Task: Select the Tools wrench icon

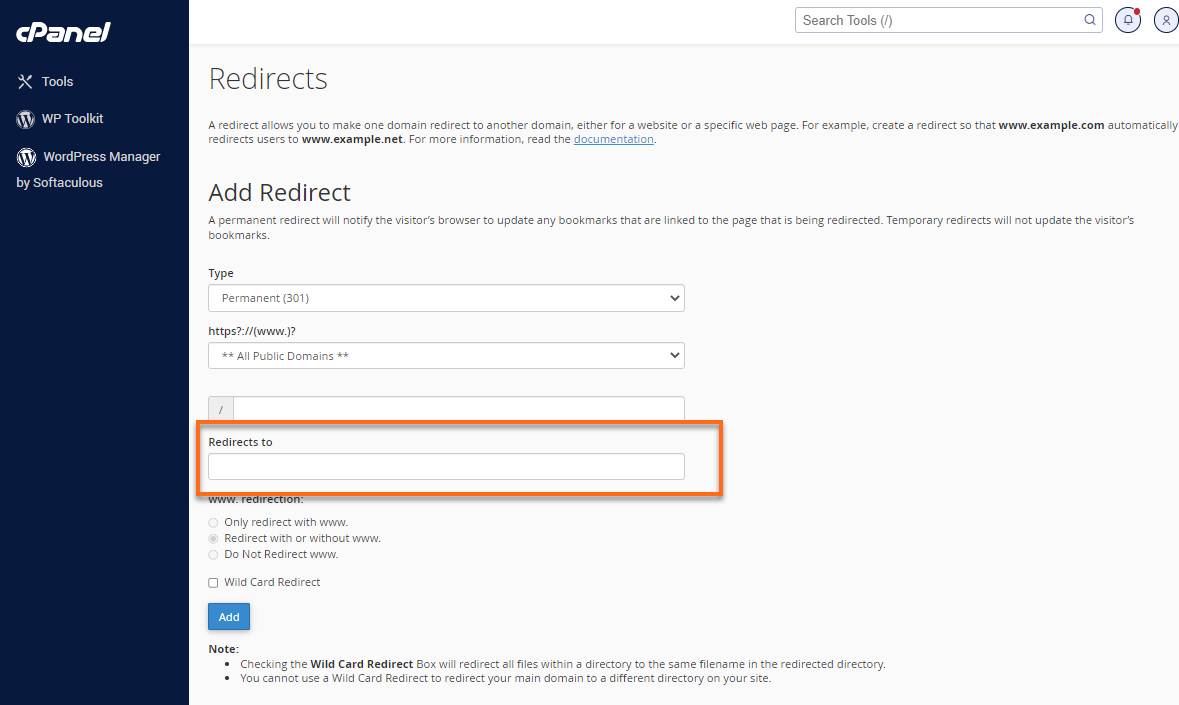Action: pyautogui.click(x=24, y=81)
